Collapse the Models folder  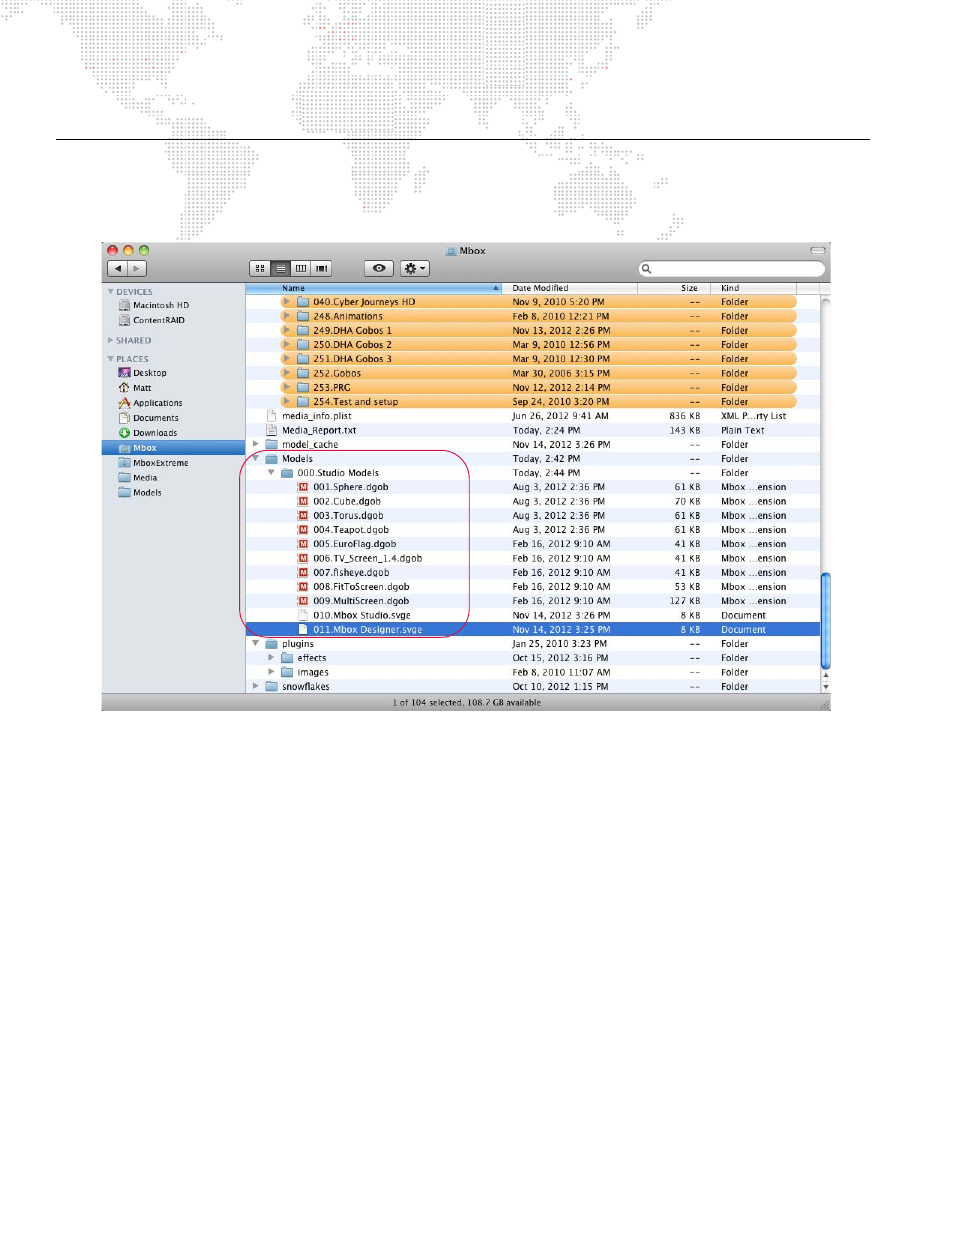(x=256, y=459)
